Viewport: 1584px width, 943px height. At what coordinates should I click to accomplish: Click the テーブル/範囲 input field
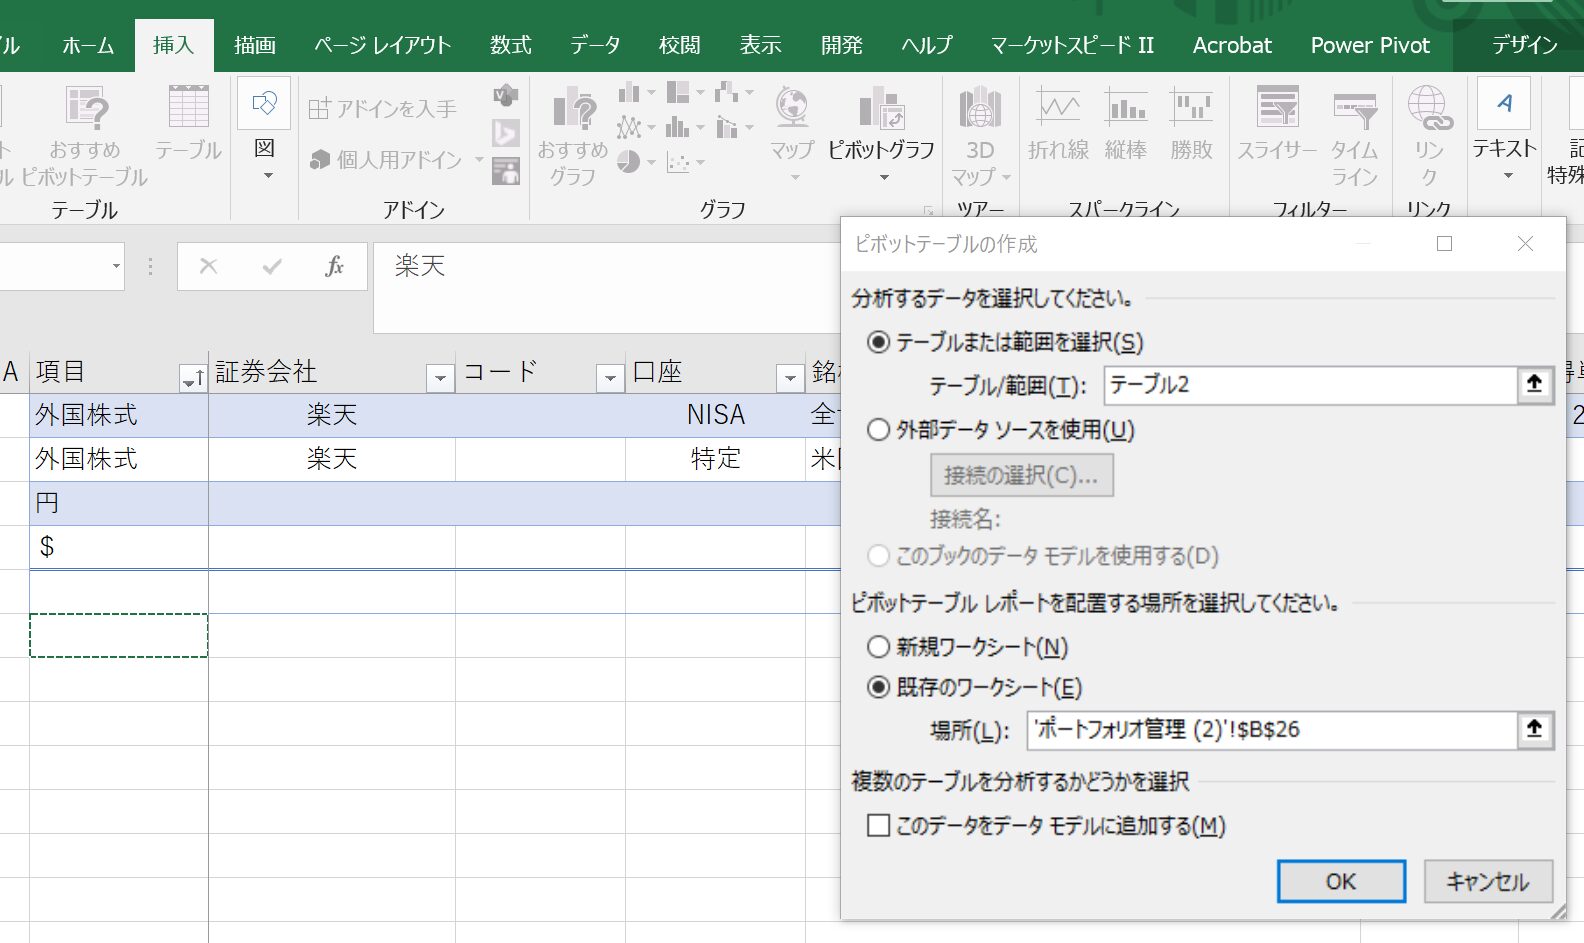click(x=1311, y=385)
